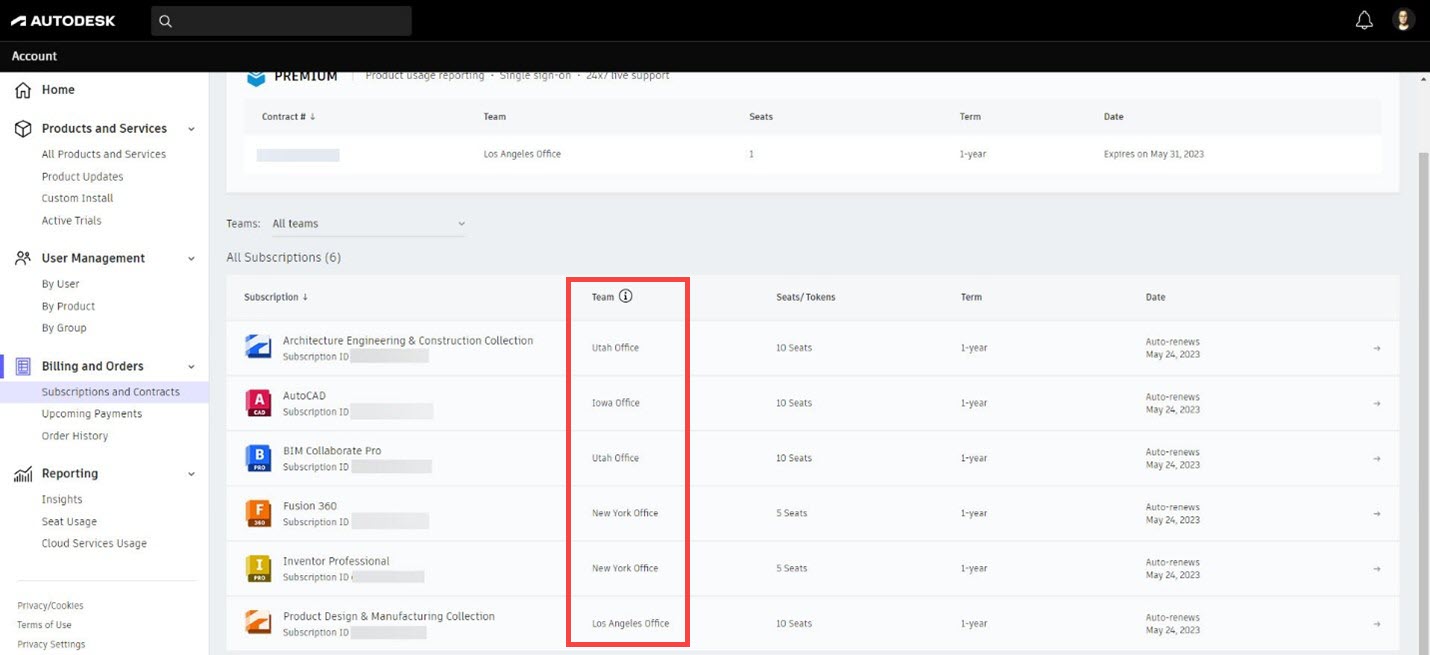Open Product Updates page
Screen dimensions: 1430x655
pos(83,176)
